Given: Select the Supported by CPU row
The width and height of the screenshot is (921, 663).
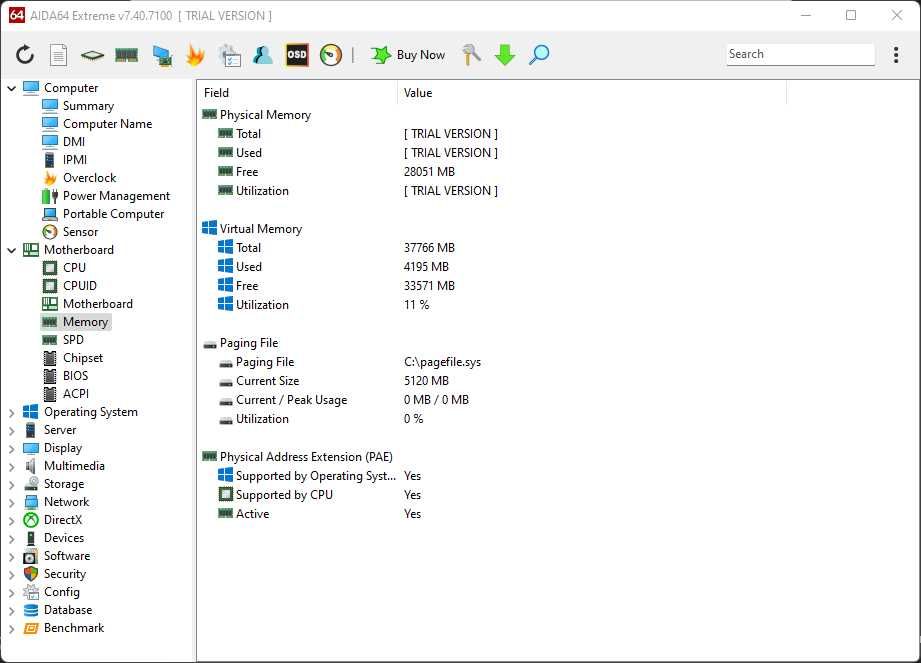Looking at the screenshot, I should click(x=320, y=495).
